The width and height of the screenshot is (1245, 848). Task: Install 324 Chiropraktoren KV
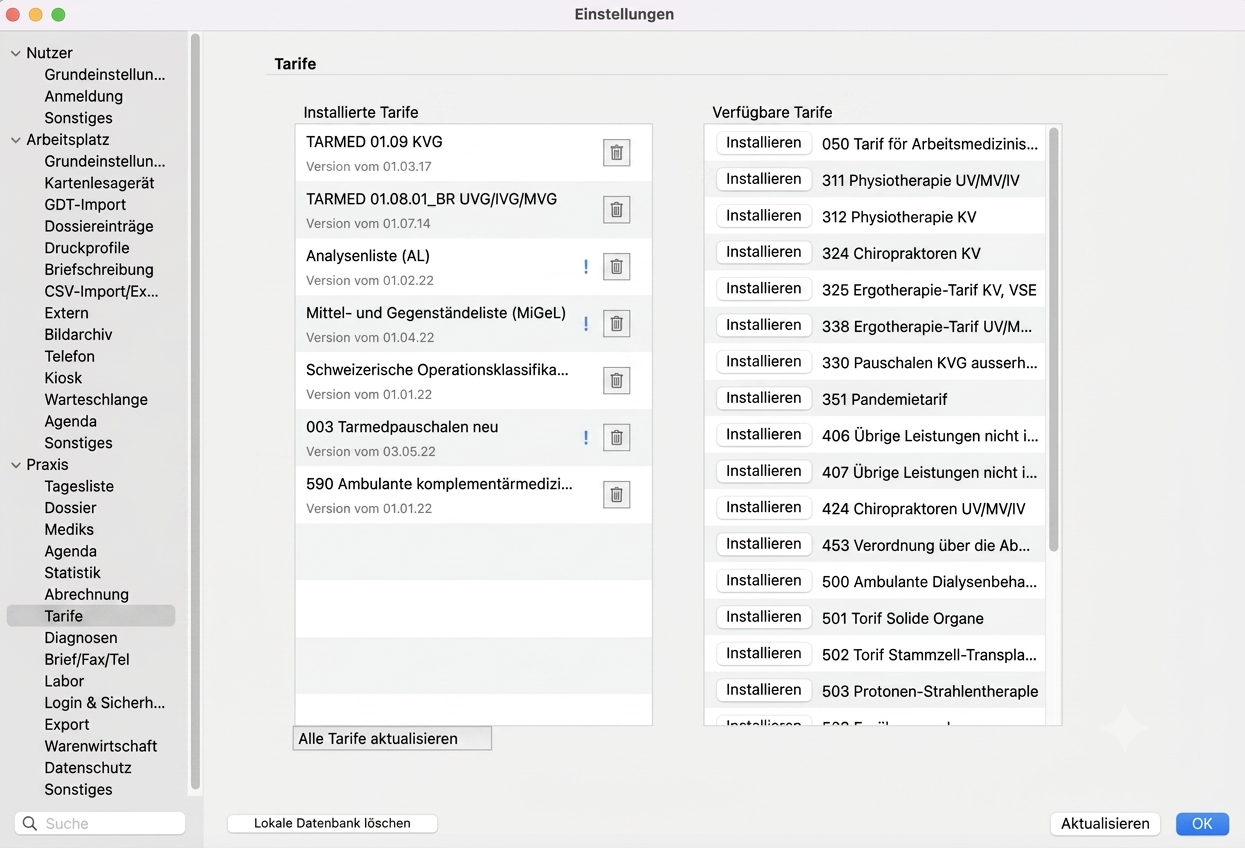(764, 252)
